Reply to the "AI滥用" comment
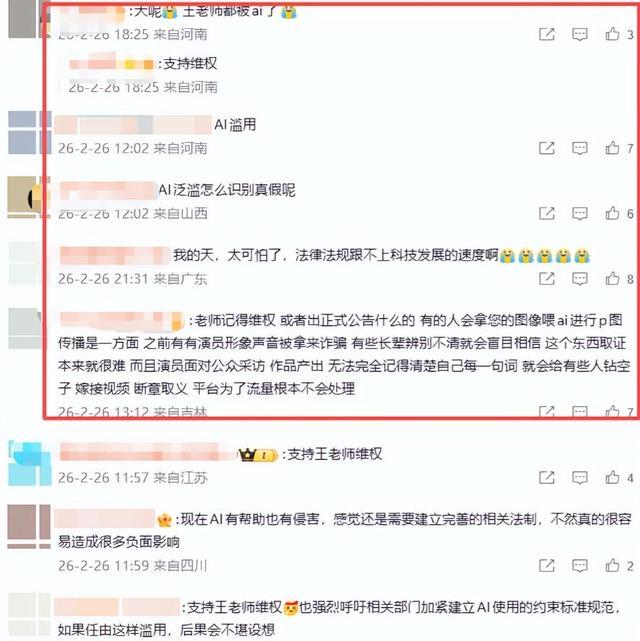This screenshot has height=641, width=640. [580, 148]
